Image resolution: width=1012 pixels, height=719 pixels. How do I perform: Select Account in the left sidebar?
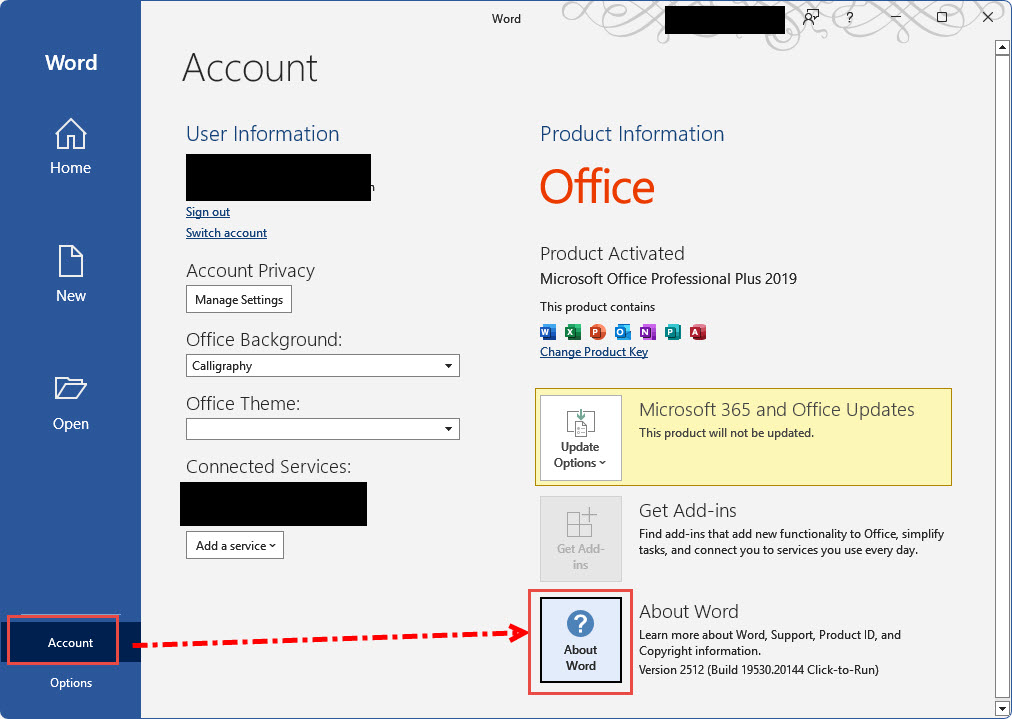click(70, 643)
